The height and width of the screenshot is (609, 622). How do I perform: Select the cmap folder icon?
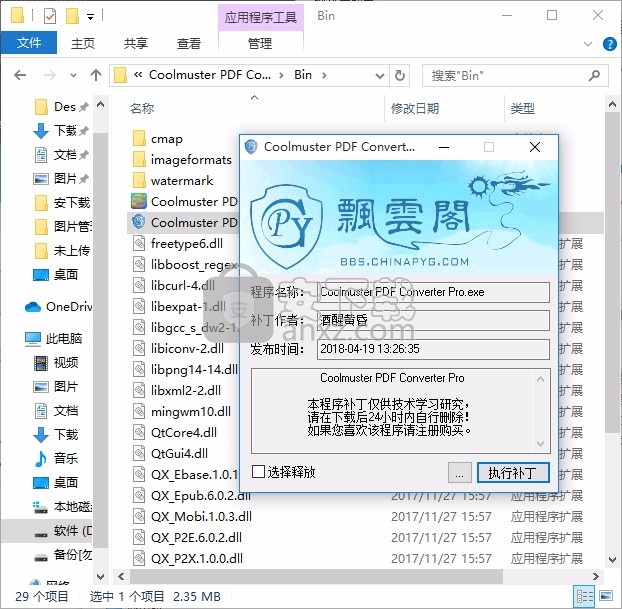(x=138, y=139)
